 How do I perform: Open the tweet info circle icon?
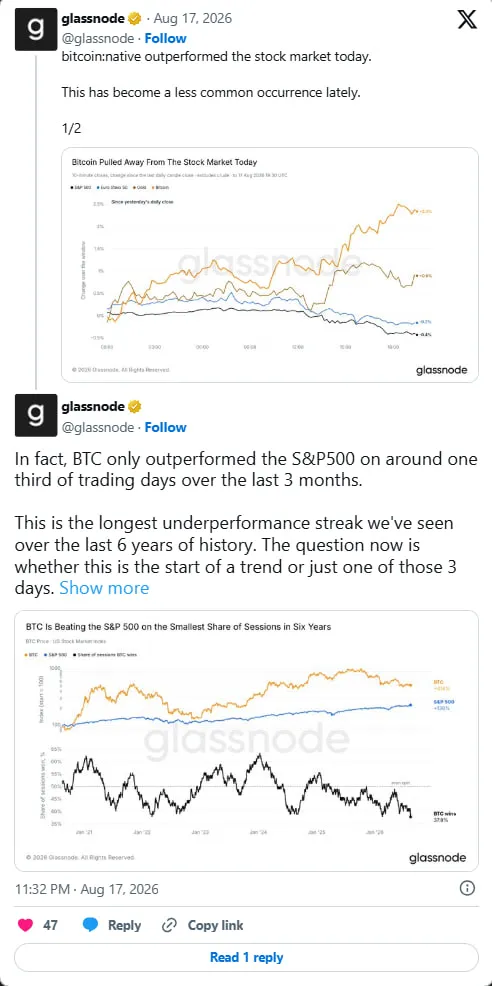pos(467,889)
